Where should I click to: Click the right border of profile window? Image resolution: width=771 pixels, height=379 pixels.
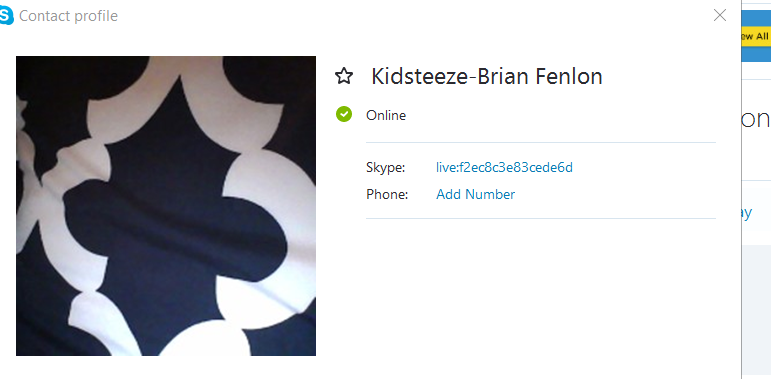pos(741,189)
